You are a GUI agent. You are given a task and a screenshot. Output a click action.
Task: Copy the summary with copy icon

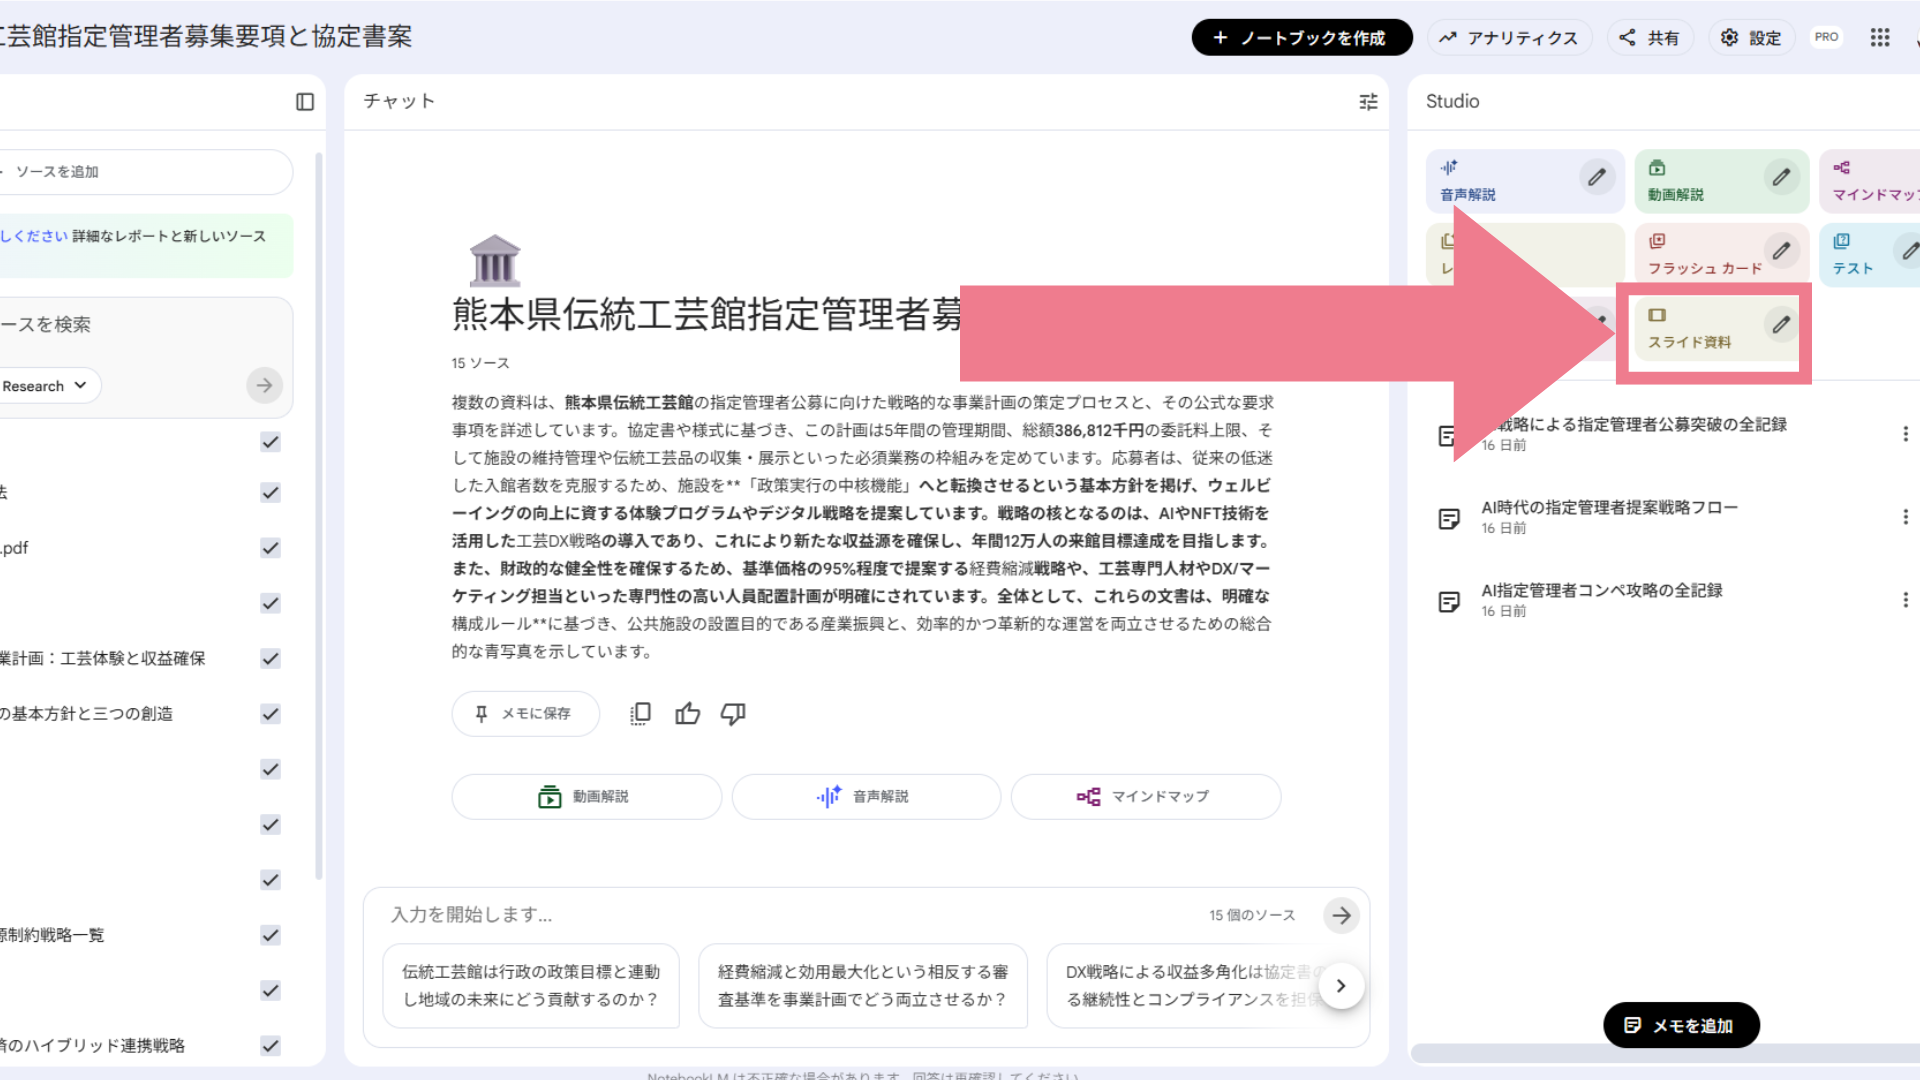pyautogui.click(x=640, y=714)
